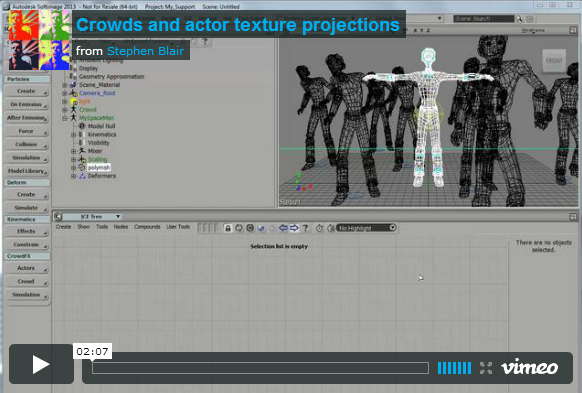
Task: Click the circular update icon after refresh
Action: click(x=250, y=228)
